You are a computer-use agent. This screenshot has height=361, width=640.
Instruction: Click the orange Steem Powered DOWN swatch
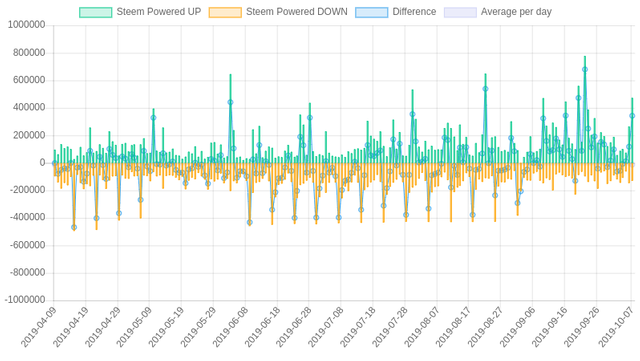coord(225,12)
